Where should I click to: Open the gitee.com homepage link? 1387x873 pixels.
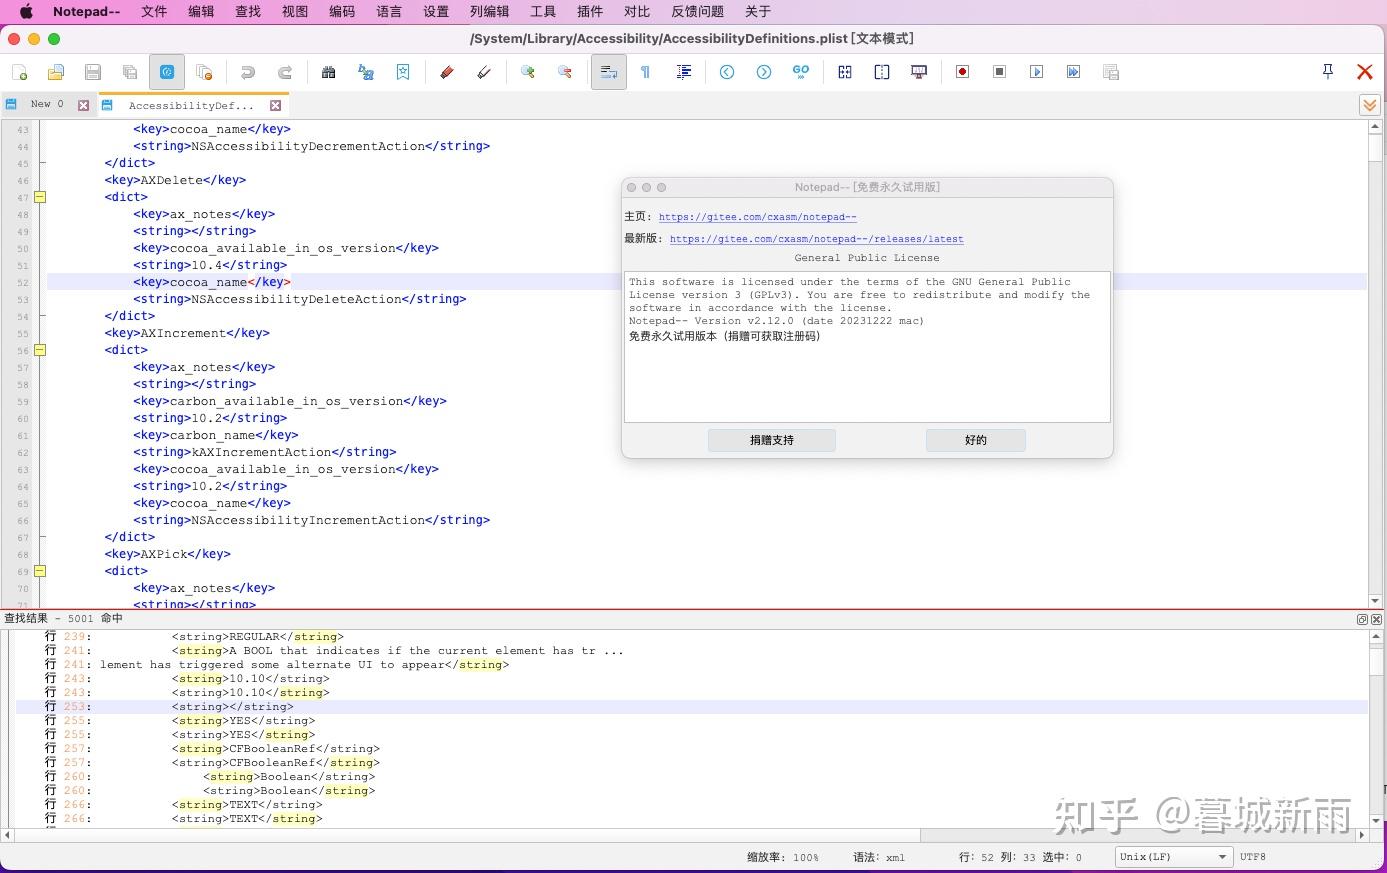[x=757, y=216]
